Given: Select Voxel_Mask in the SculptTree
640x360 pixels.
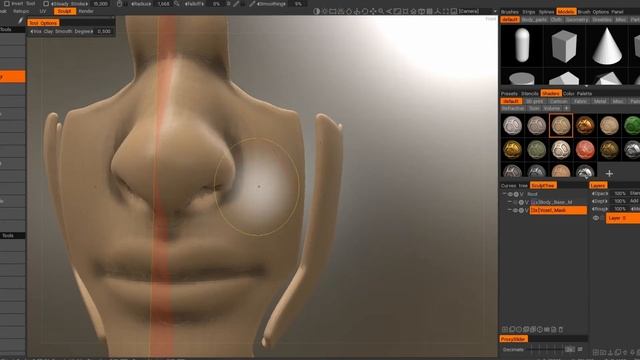Looking at the screenshot, I should coord(558,210).
